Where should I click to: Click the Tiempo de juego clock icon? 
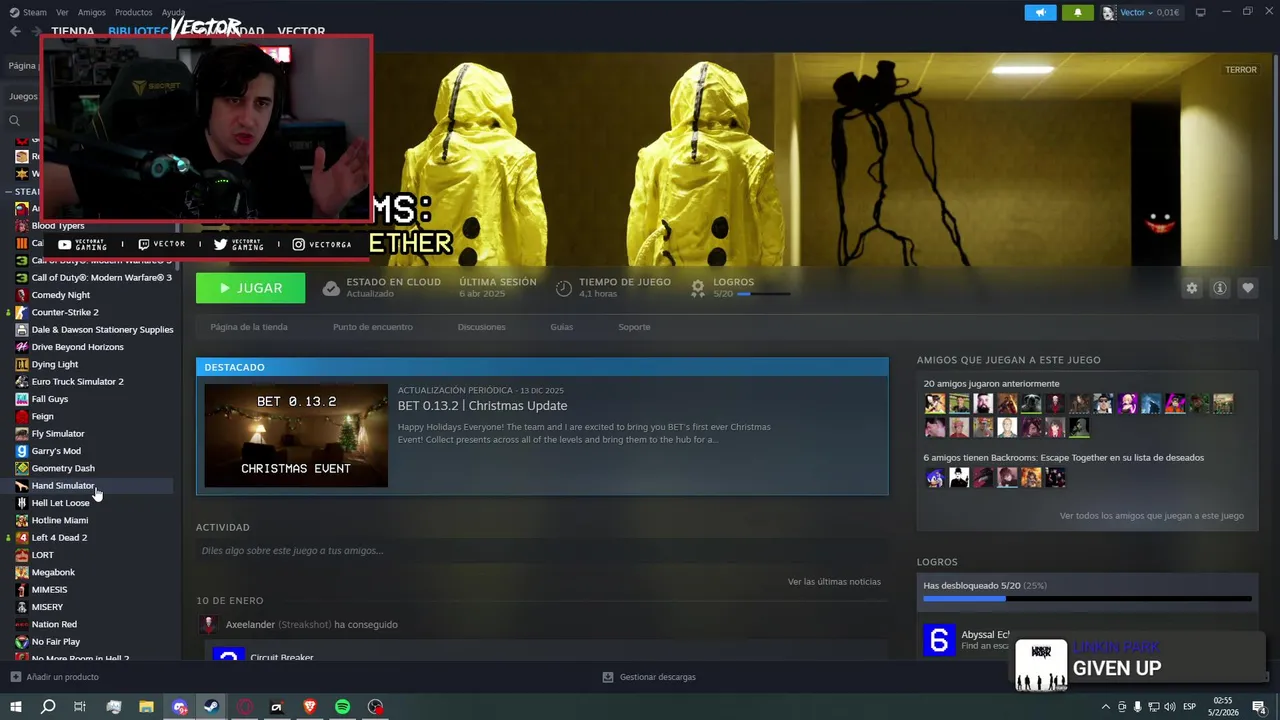click(564, 288)
